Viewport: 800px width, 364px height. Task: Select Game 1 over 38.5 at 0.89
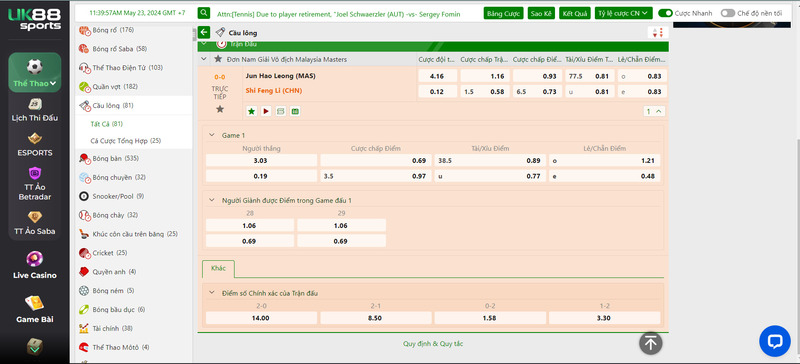490,160
